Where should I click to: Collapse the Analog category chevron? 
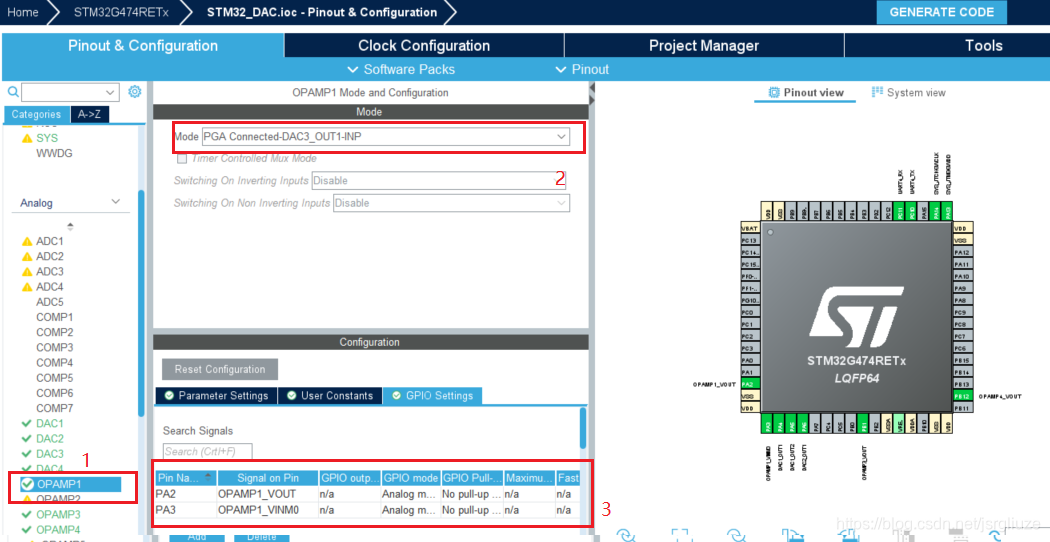click(116, 202)
